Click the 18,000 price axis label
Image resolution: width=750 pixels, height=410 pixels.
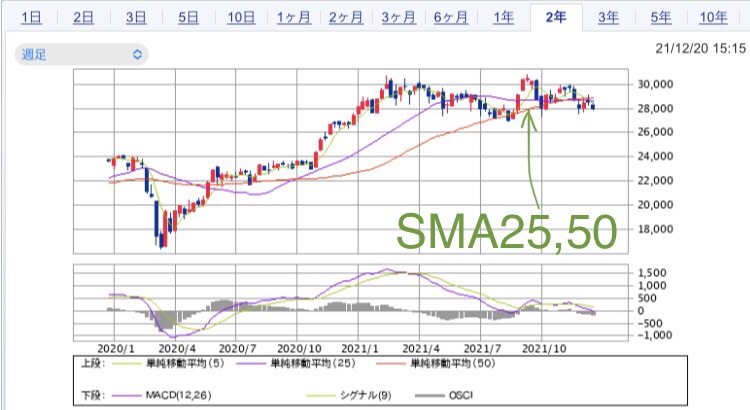coord(655,229)
